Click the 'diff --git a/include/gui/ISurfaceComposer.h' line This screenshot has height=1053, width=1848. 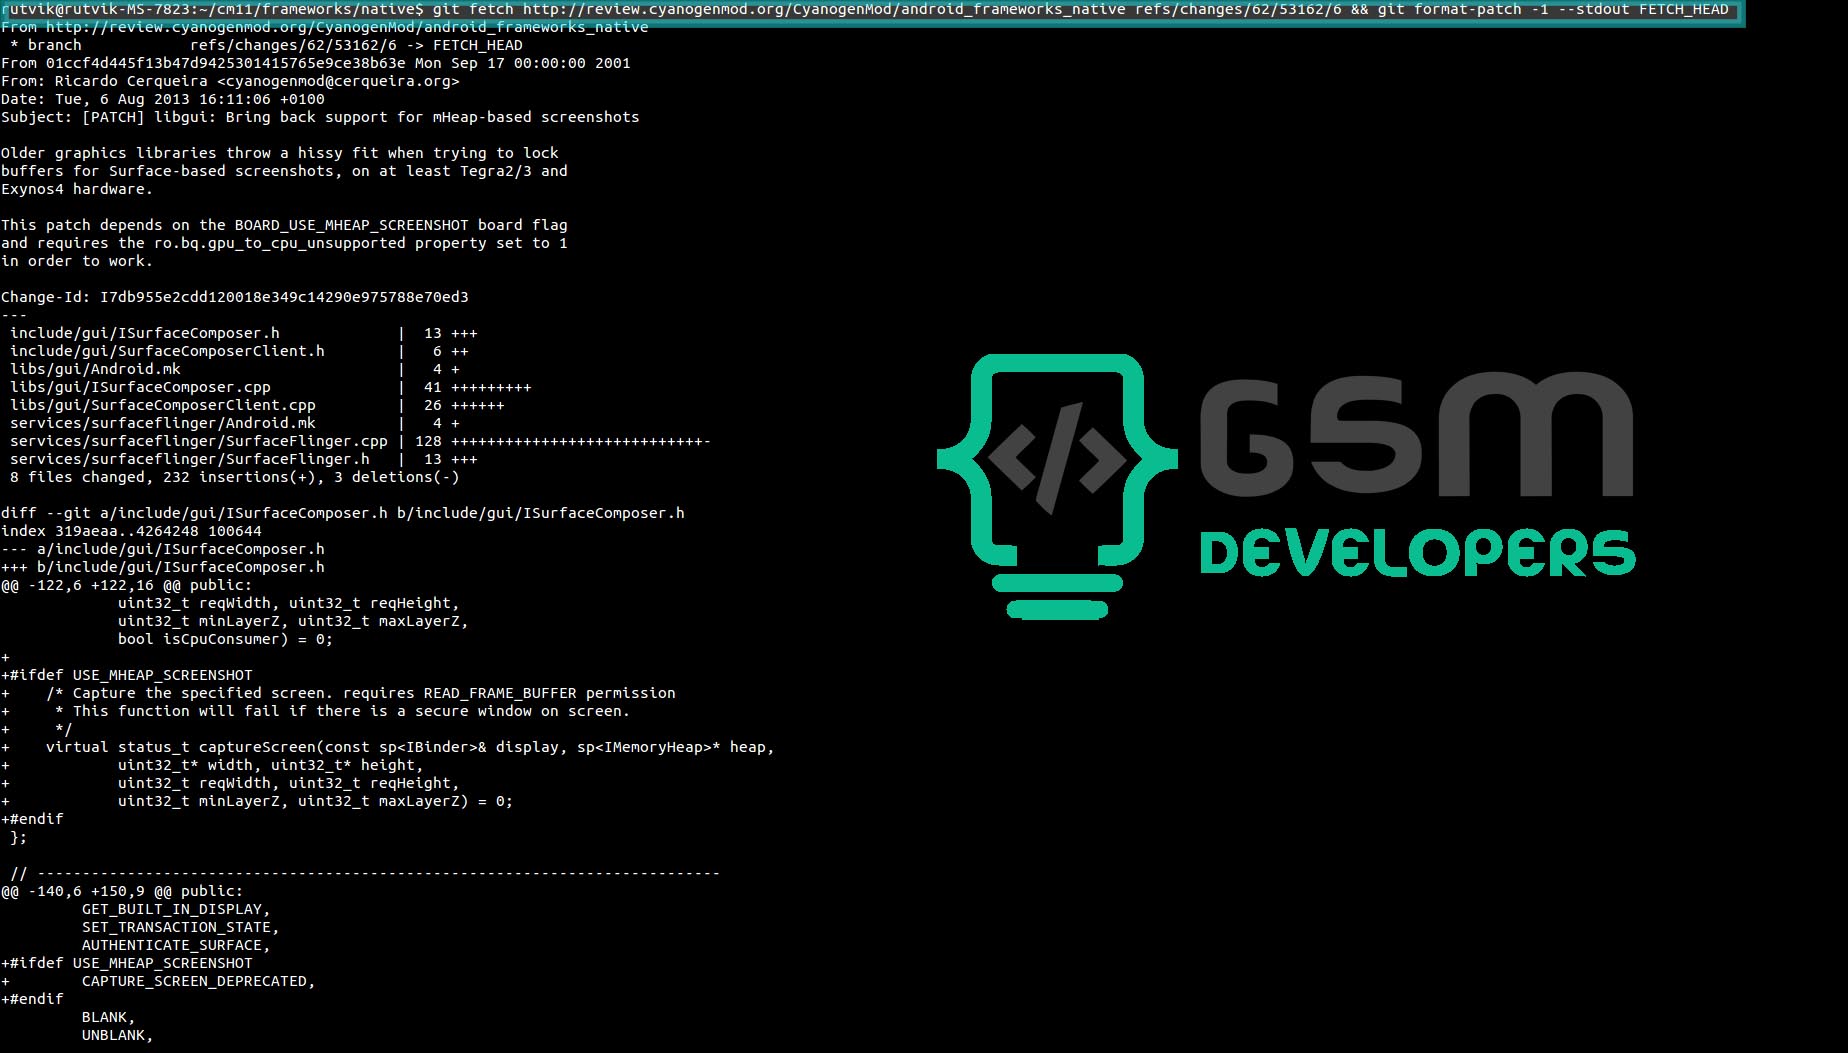point(343,513)
